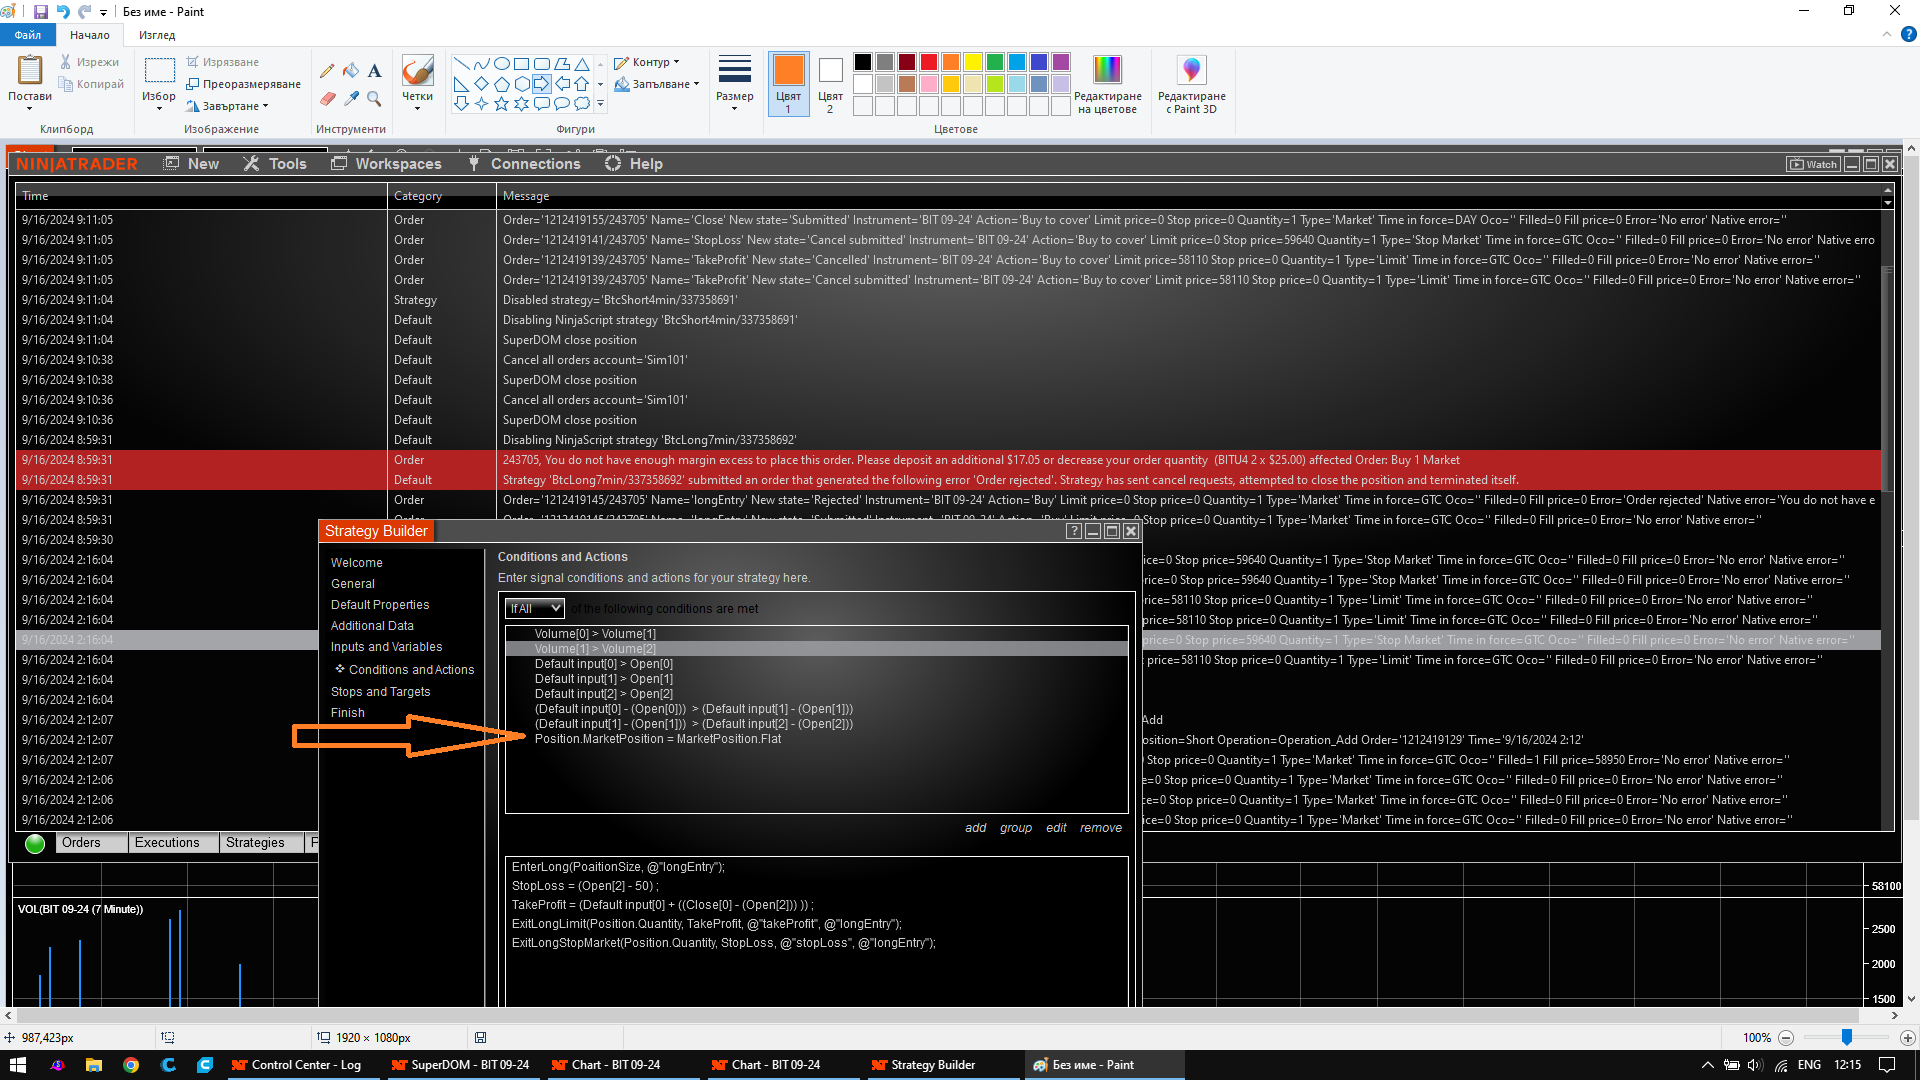The image size is (1920, 1080).
Task: Open the If All conditions dropdown
Action: pos(535,608)
